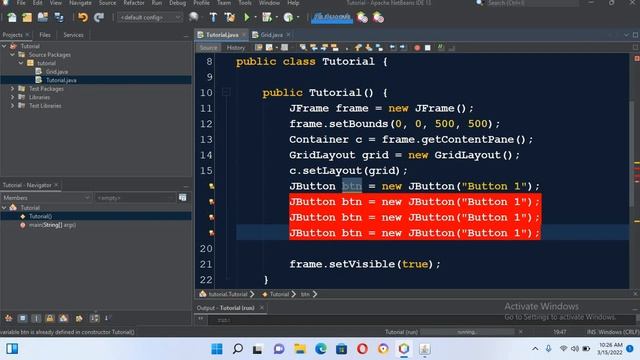
Task: Click the running progress bar in status bar
Action: pos(467,332)
